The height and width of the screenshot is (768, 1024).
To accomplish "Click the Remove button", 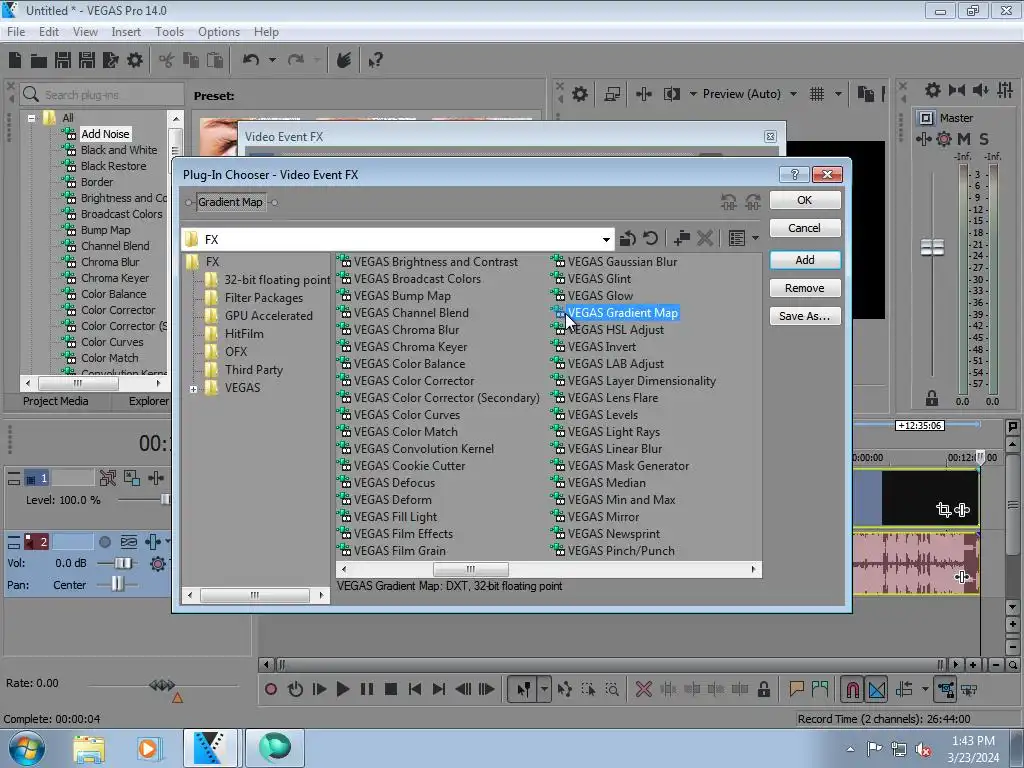I will click(x=805, y=288).
